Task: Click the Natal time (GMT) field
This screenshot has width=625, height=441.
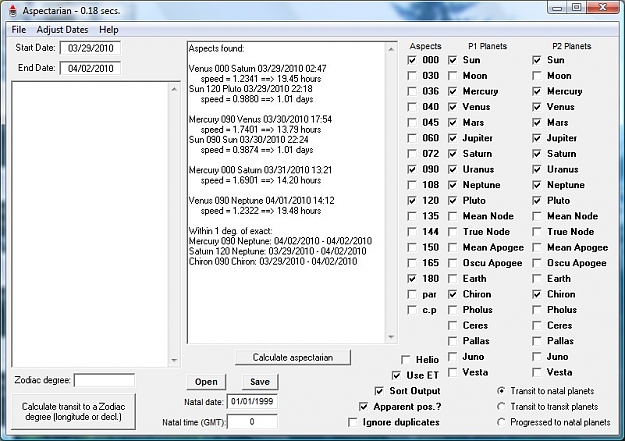Action: pos(252,421)
